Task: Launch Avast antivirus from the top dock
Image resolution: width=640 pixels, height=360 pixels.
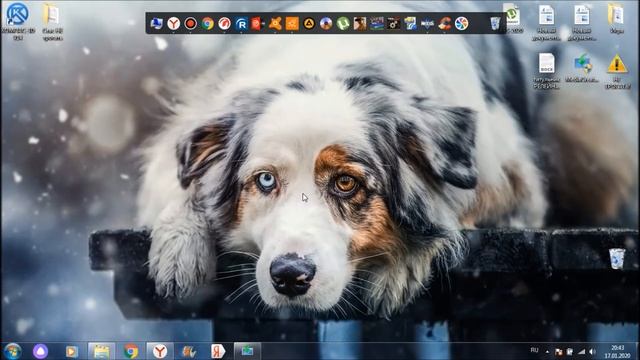Action: click(275, 23)
